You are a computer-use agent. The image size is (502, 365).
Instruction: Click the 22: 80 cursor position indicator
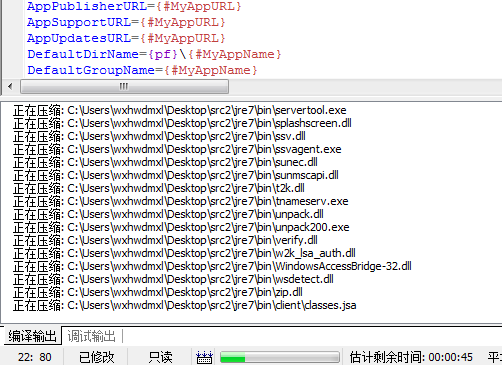point(34,357)
